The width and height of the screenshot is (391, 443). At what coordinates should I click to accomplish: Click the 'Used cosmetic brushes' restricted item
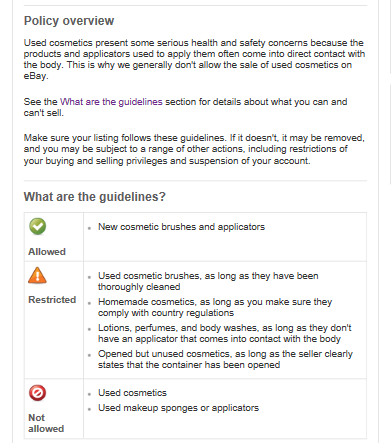pos(208,281)
